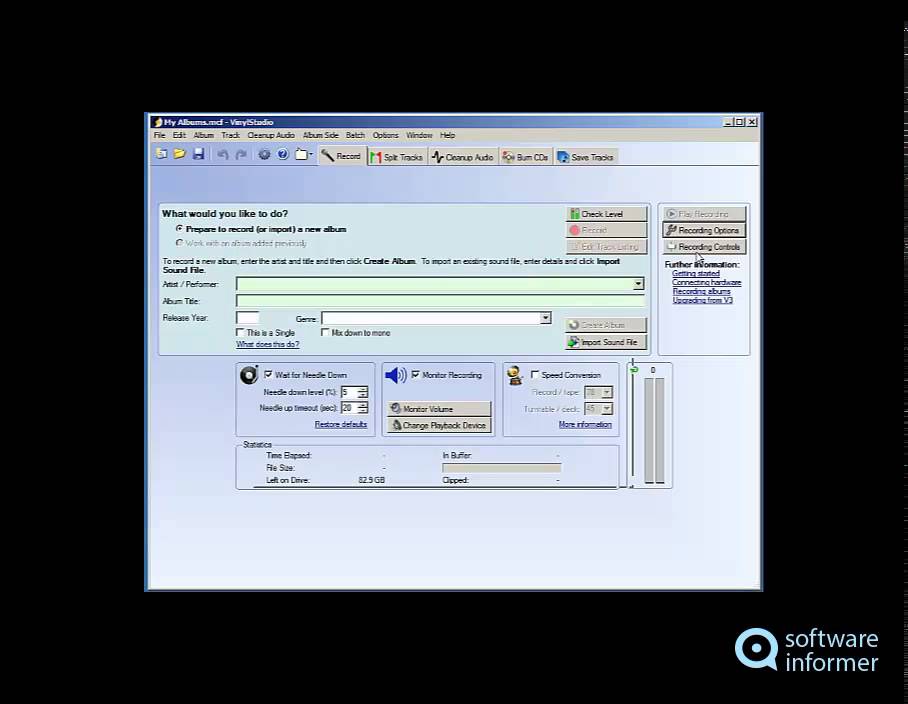Click the Redo arrow toolbar icon

(241, 155)
